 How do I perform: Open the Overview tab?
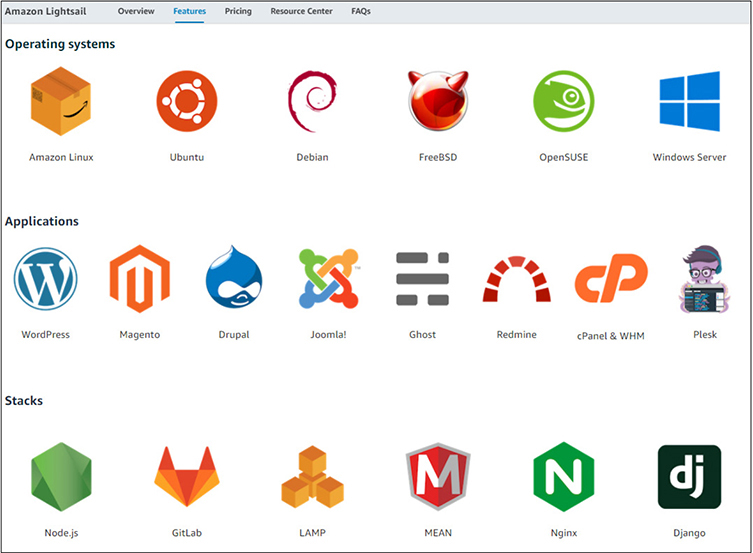click(x=136, y=11)
